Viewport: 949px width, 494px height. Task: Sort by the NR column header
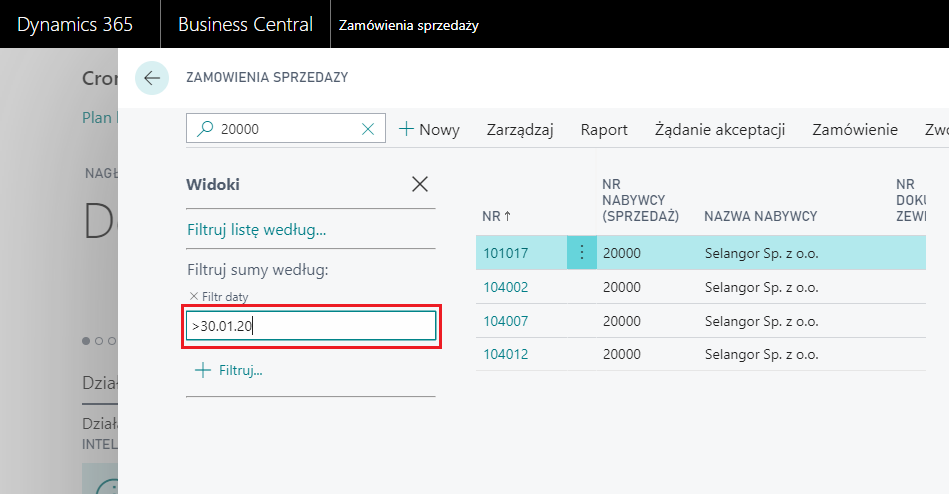pos(496,216)
